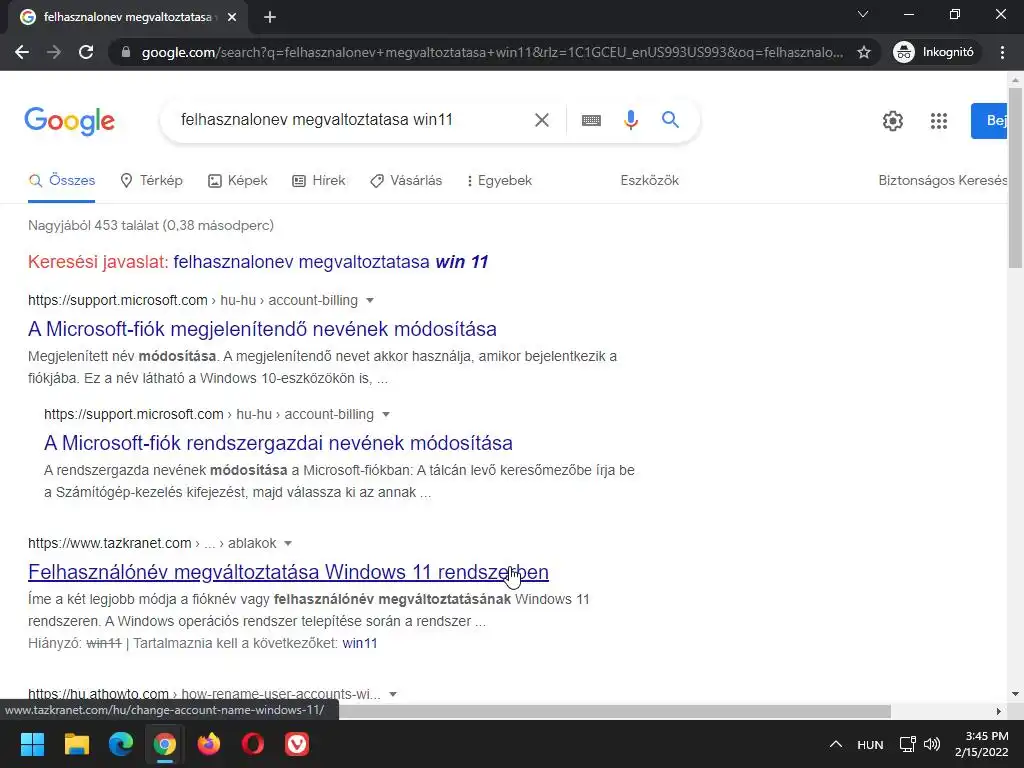Image resolution: width=1024 pixels, height=768 pixels.
Task: Expand options arrow for first support.microsoft.com result
Action: point(370,301)
